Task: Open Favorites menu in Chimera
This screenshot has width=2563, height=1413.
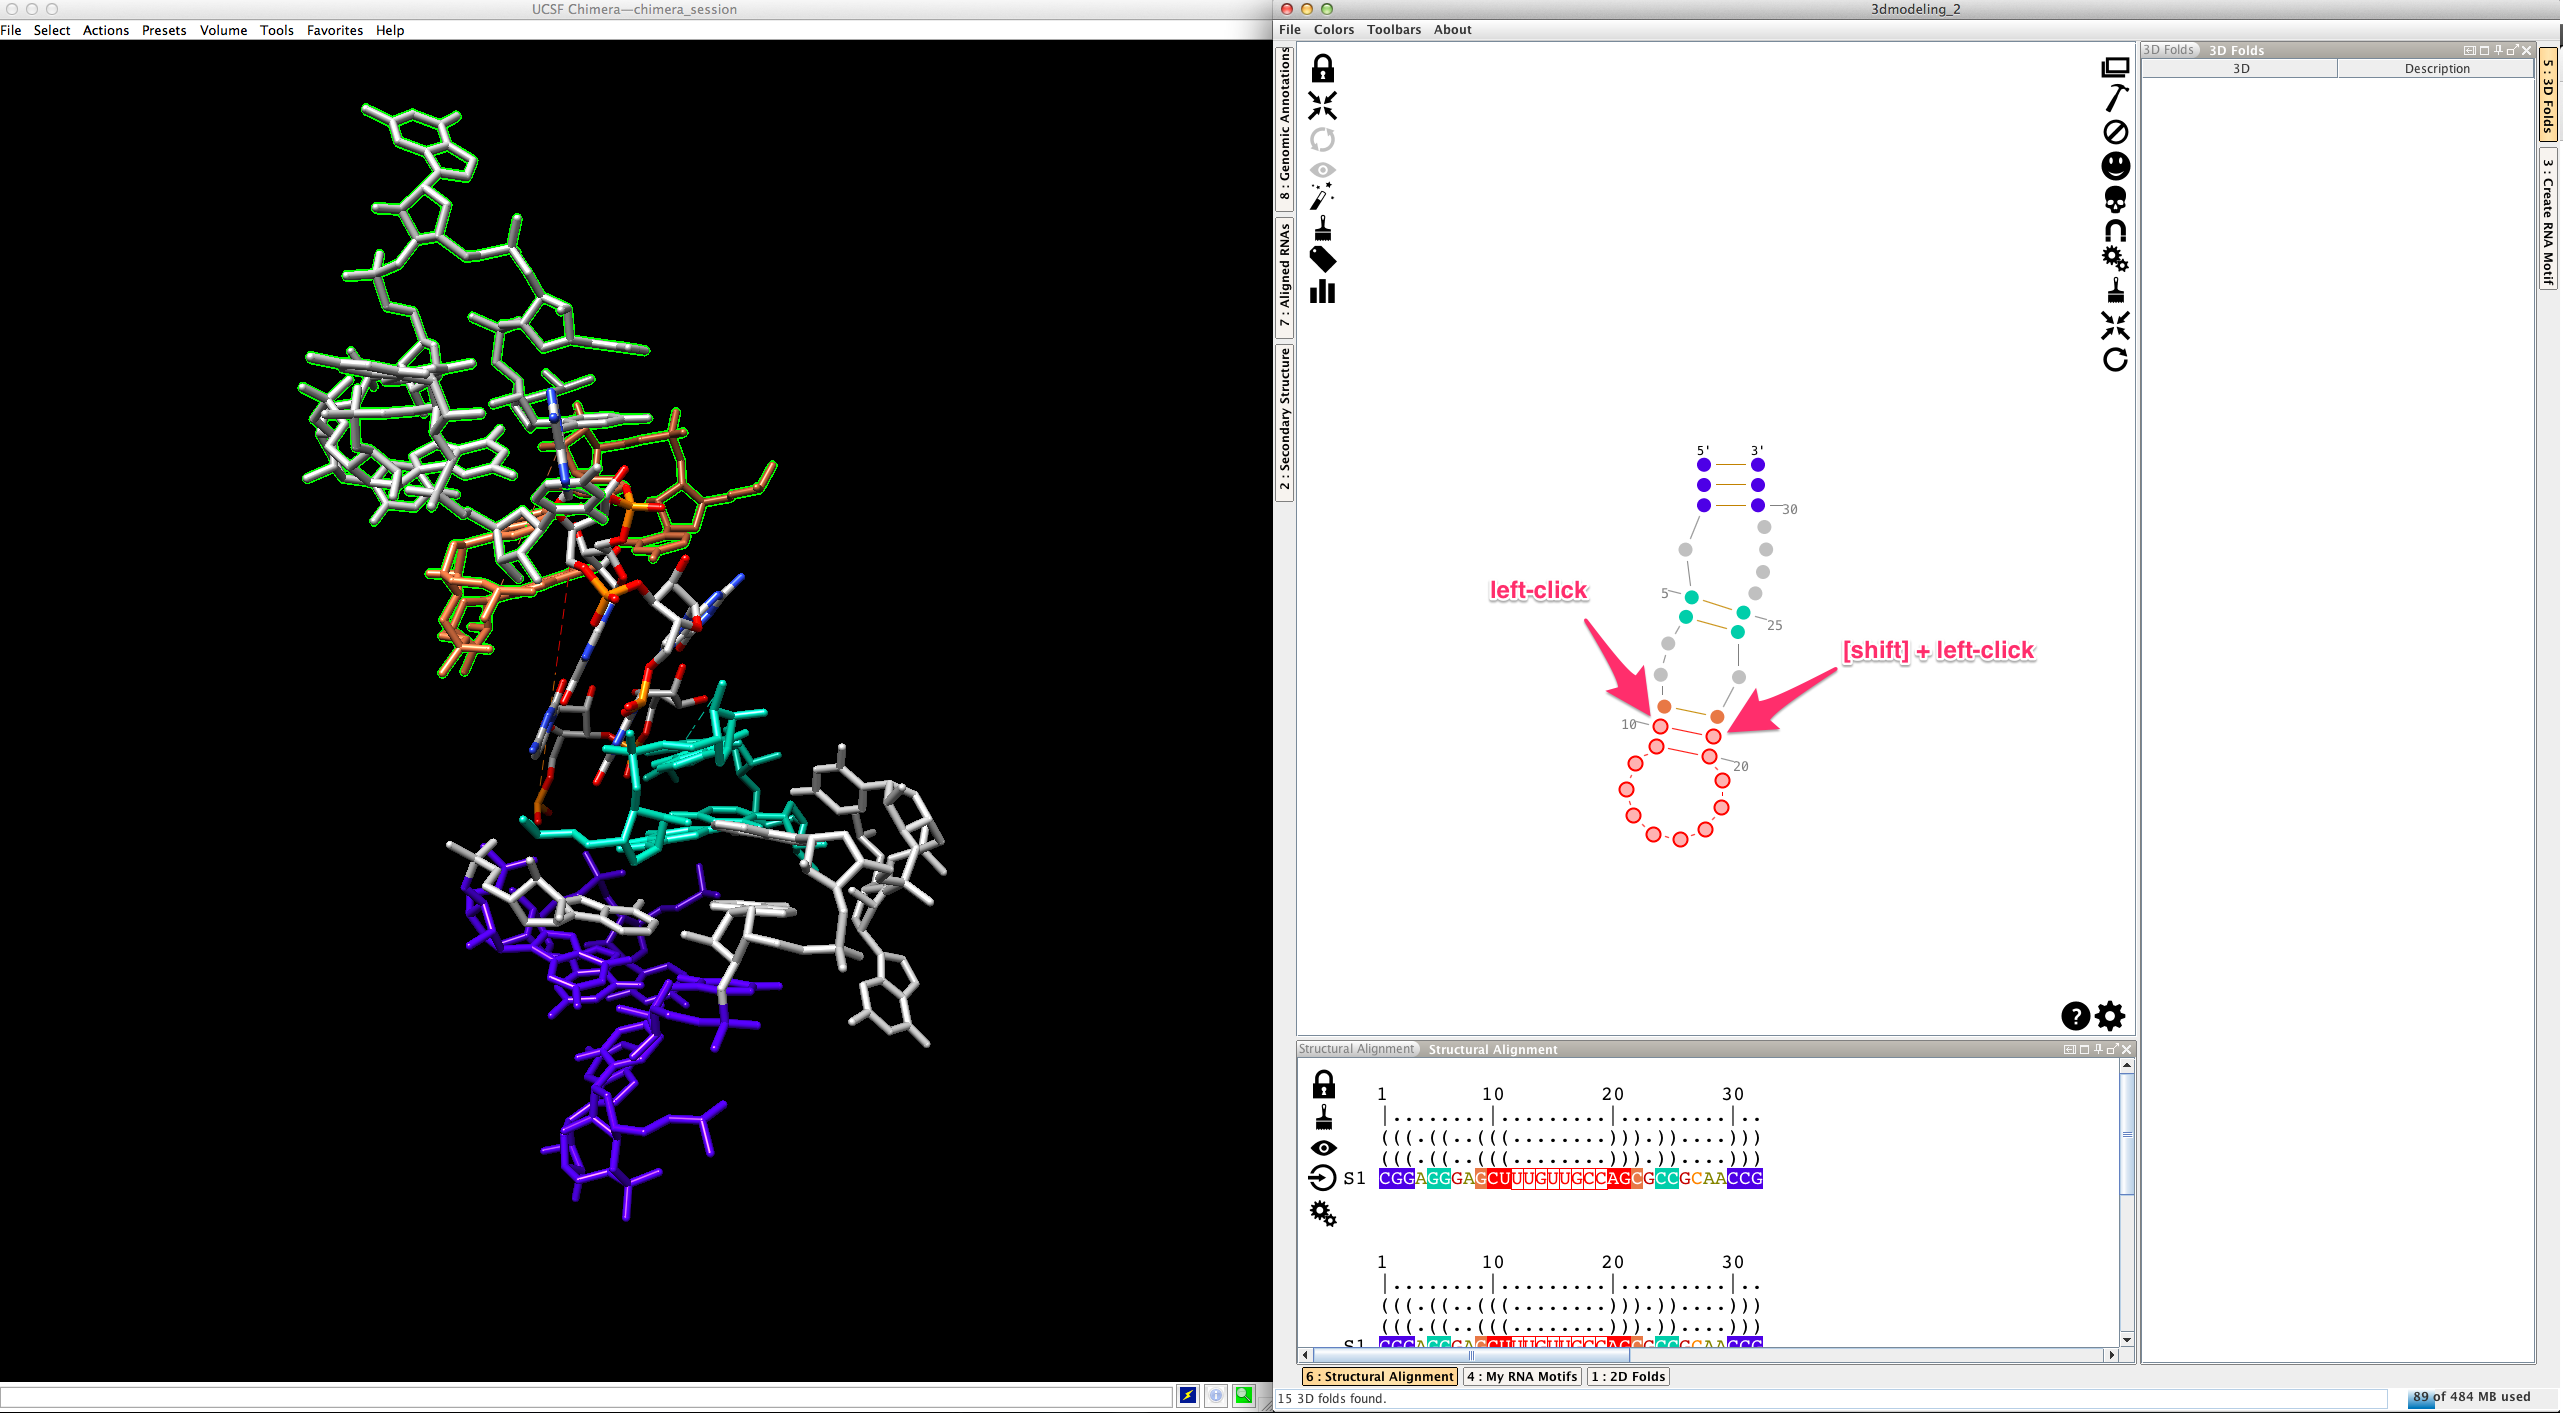Action: 335,30
